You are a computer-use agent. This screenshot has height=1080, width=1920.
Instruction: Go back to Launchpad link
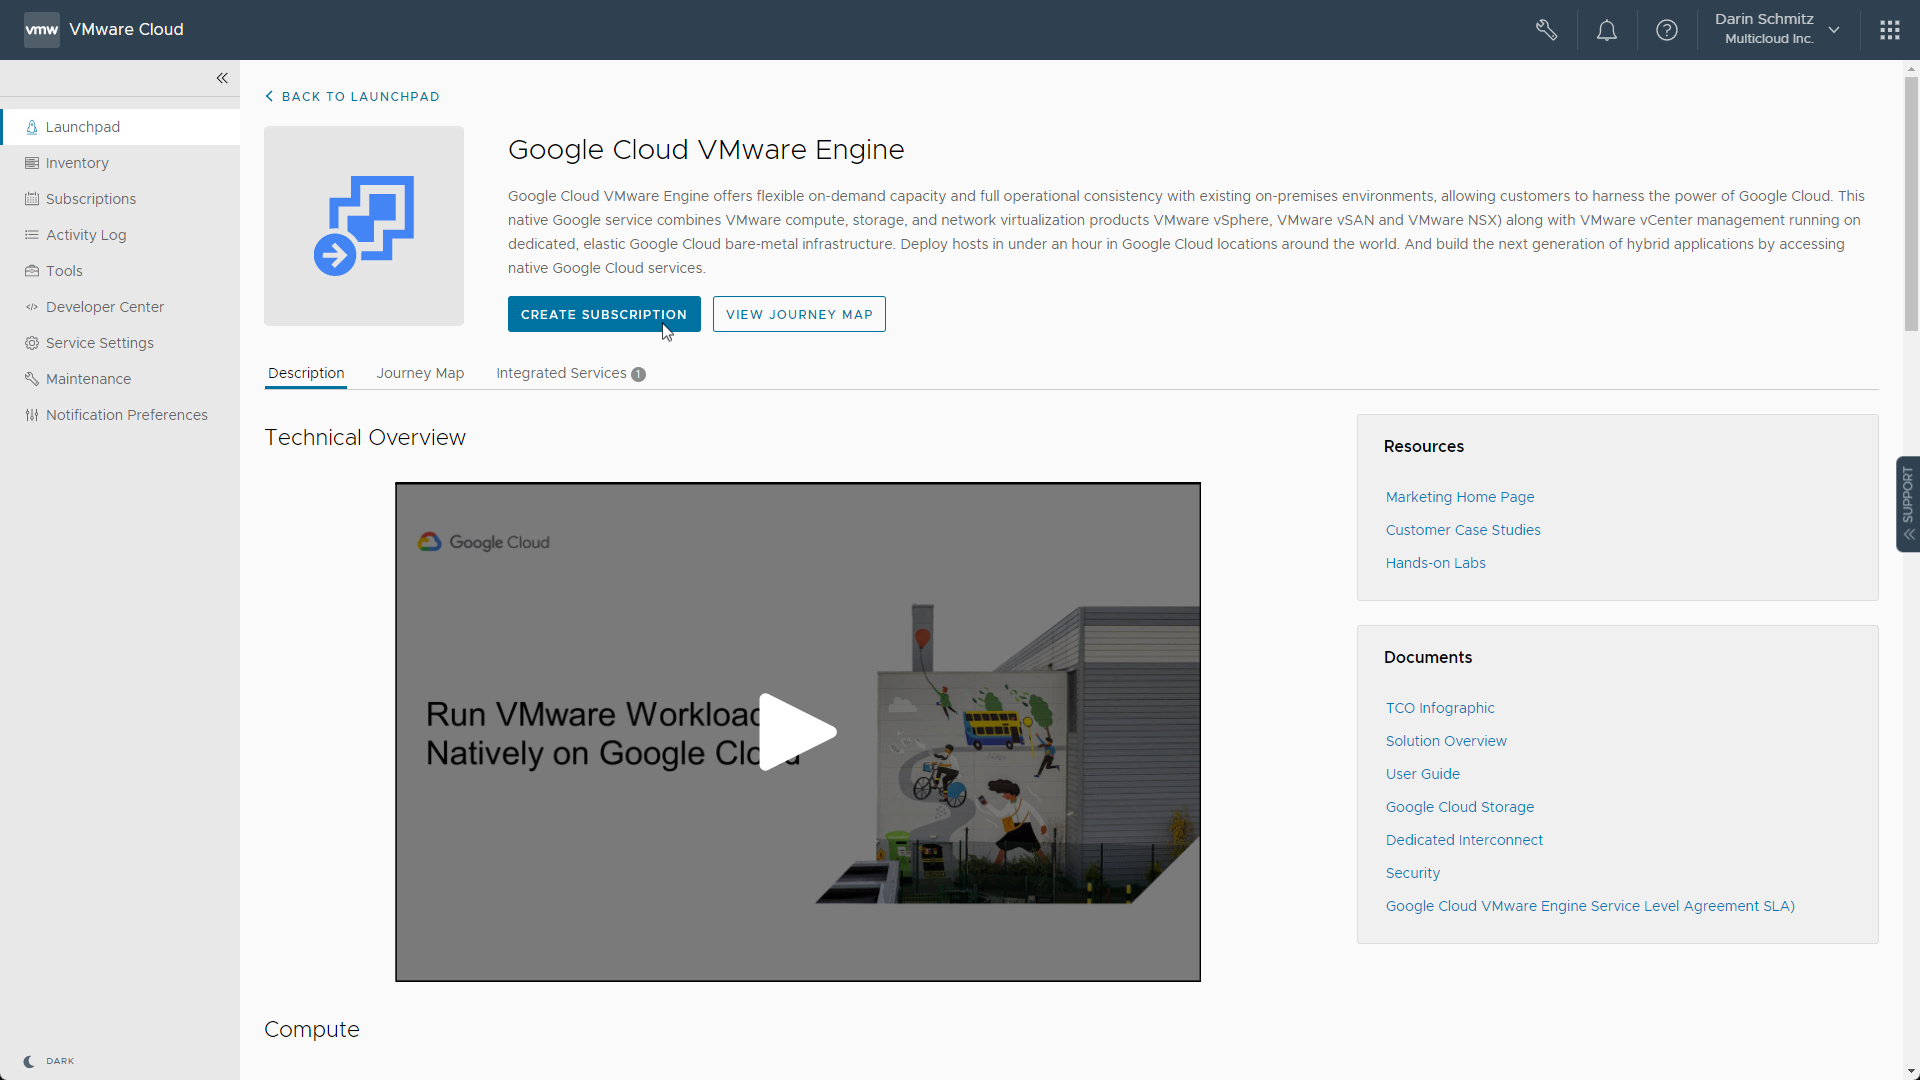[x=352, y=96]
